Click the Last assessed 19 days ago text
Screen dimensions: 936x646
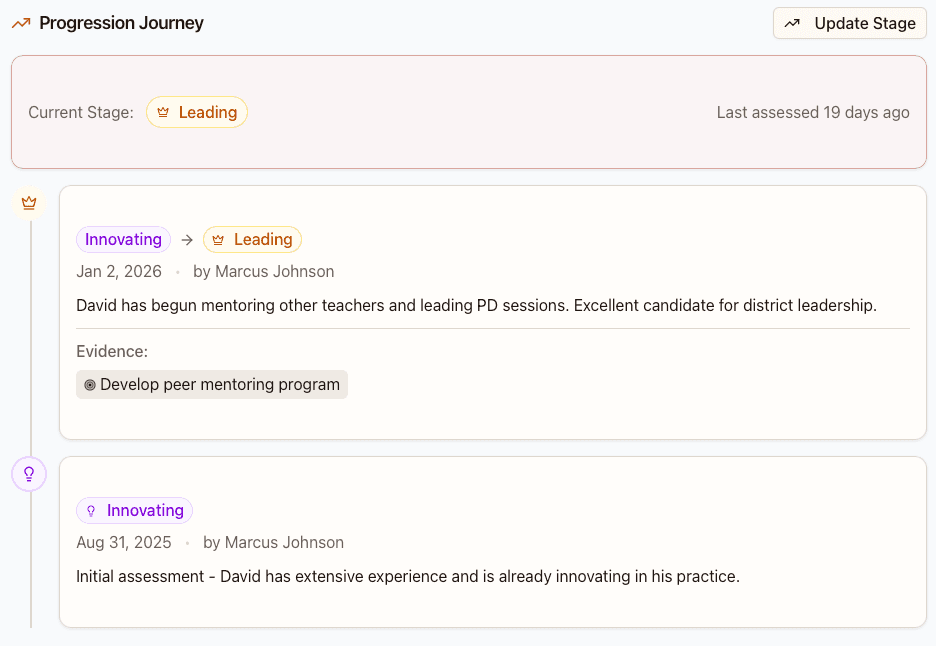coord(812,112)
